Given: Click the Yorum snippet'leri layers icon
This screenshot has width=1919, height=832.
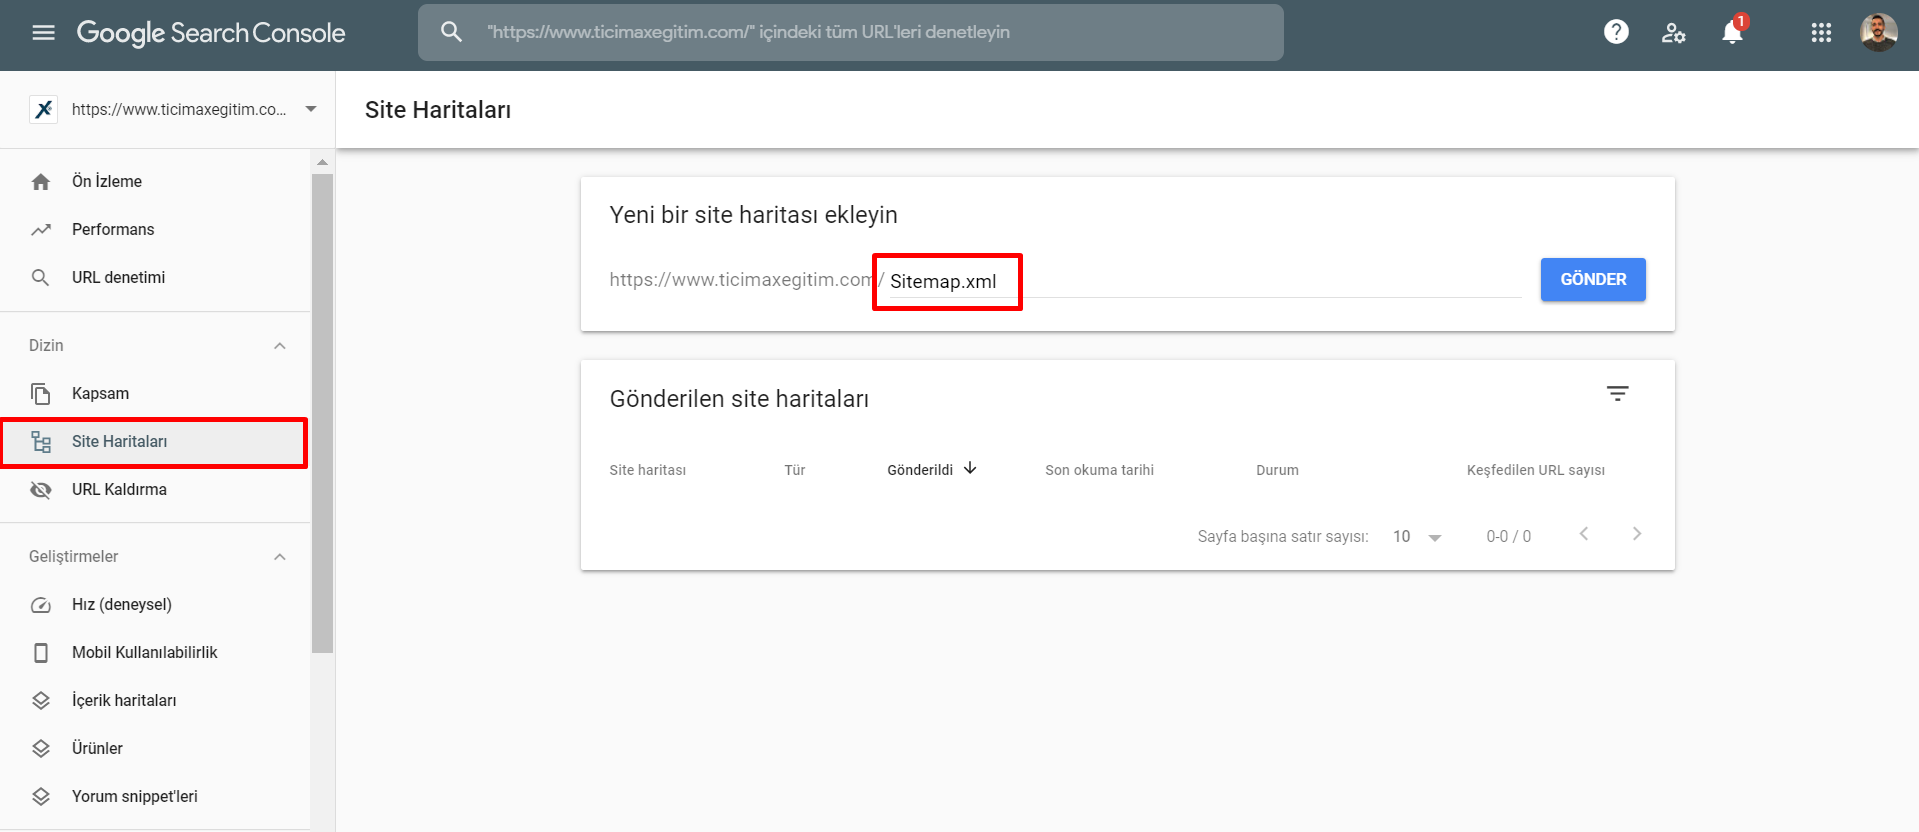Looking at the screenshot, I should (41, 797).
